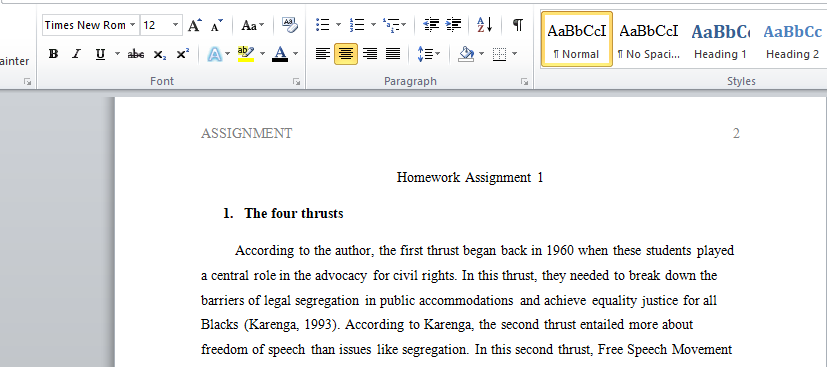The width and height of the screenshot is (827, 367).
Task: Apply Superscript formatting
Action: (x=182, y=54)
